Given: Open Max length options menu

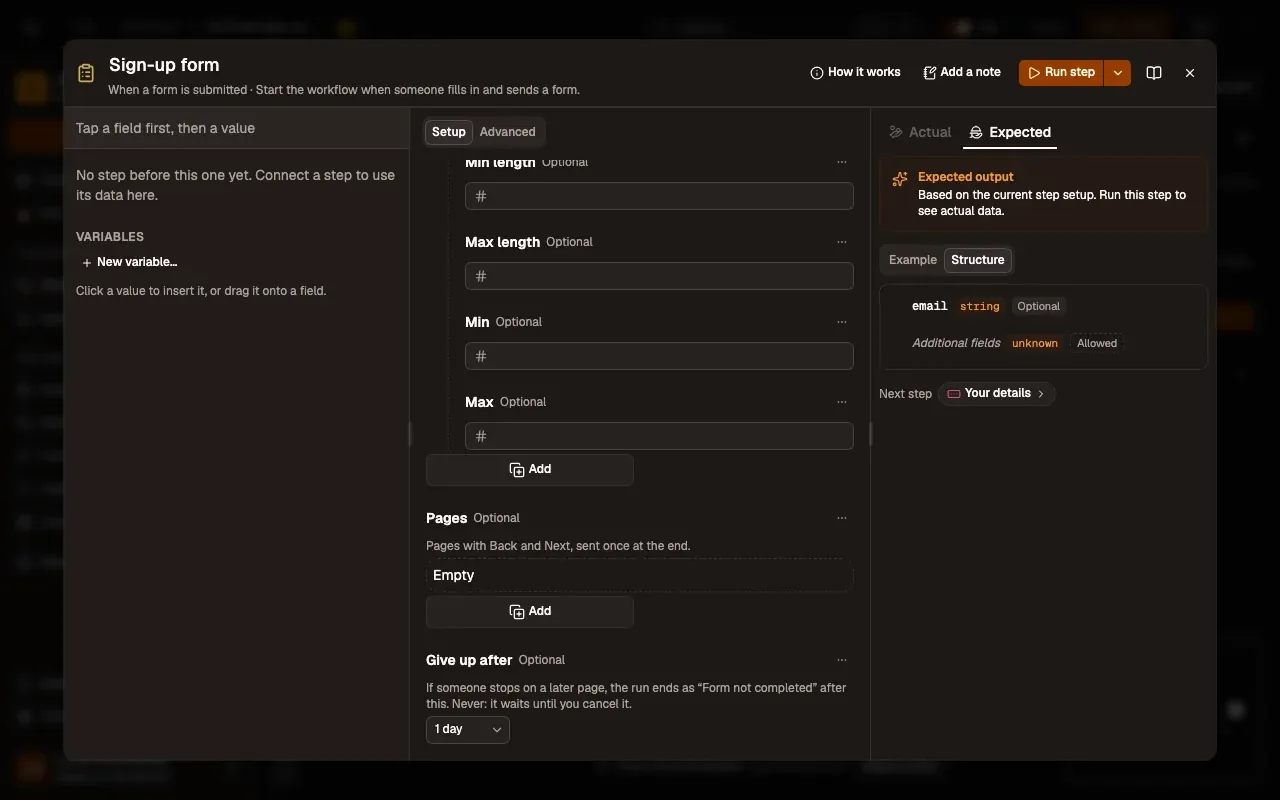Looking at the screenshot, I should click(842, 242).
